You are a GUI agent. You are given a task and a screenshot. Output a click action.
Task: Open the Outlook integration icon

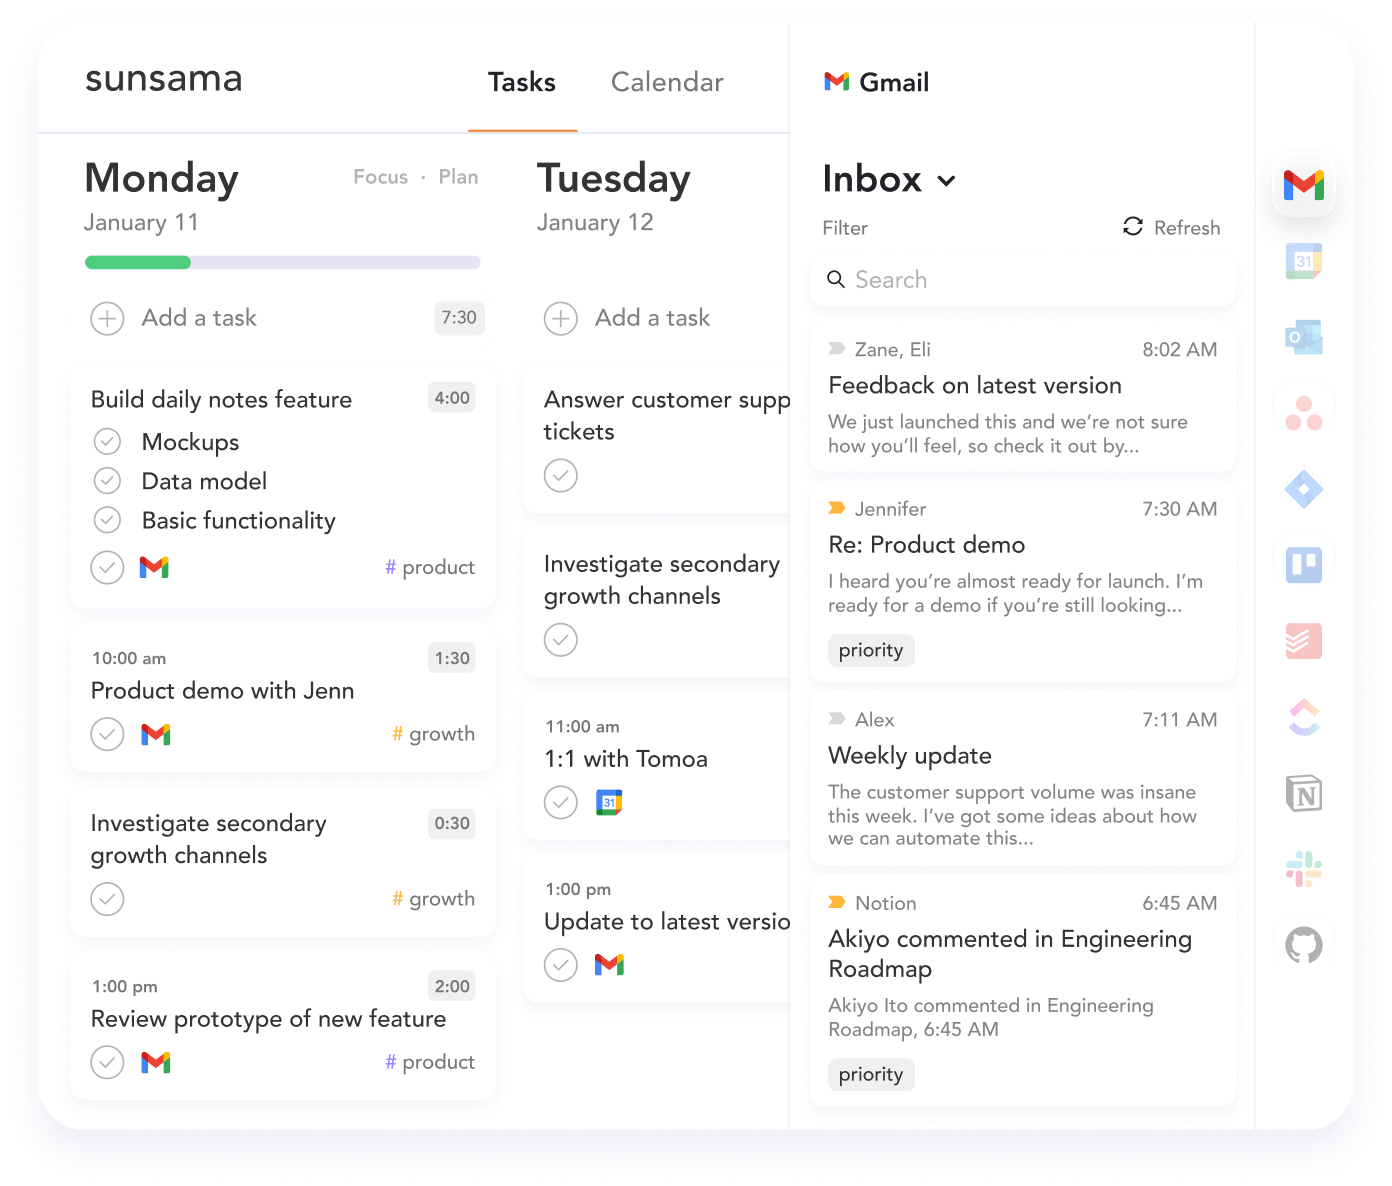(1303, 337)
